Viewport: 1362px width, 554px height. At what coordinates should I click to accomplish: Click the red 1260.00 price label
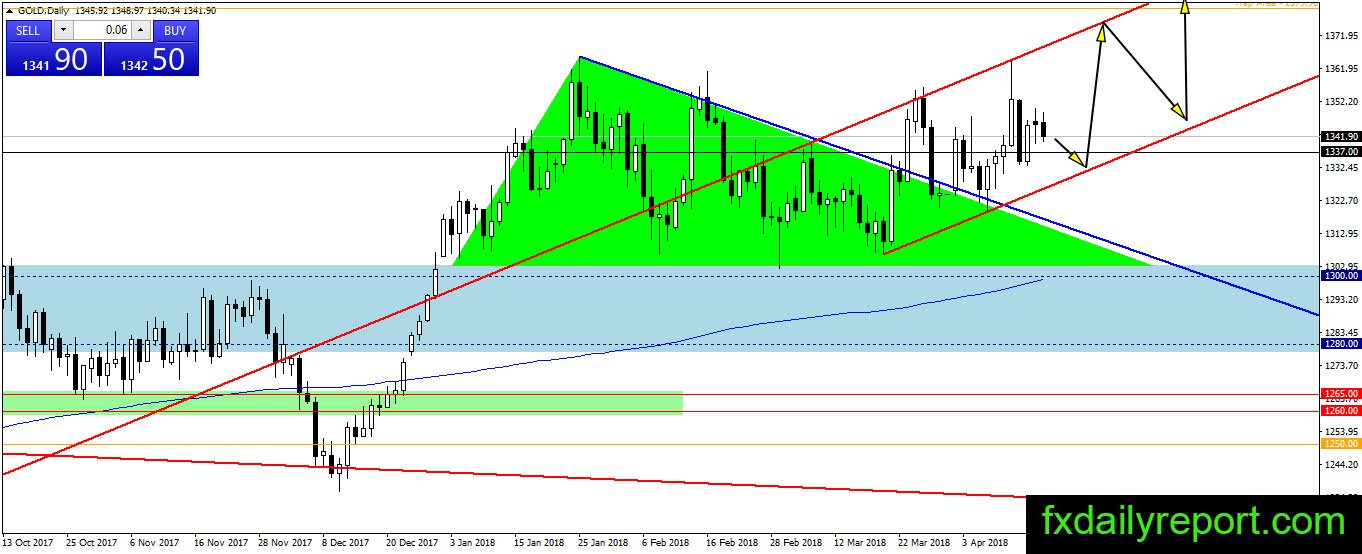1340,410
